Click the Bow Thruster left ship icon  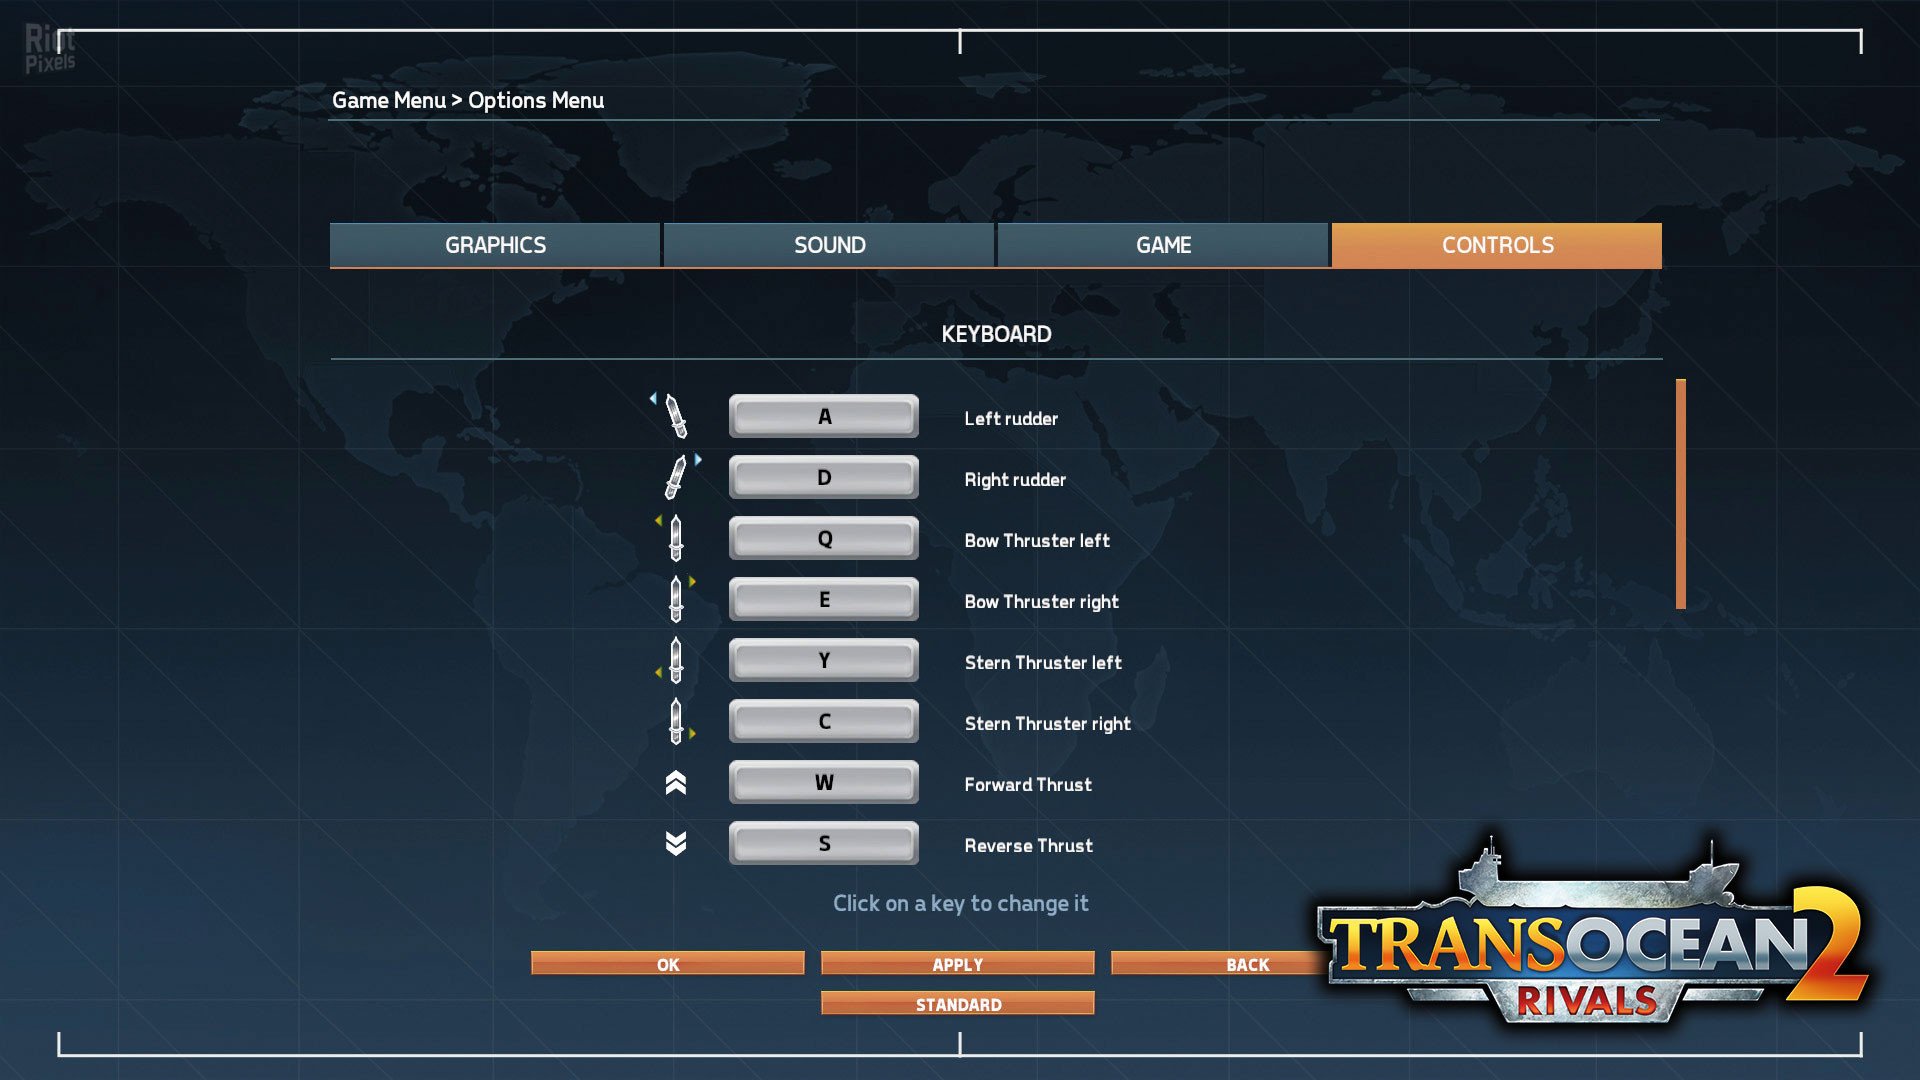coord(677,537)
